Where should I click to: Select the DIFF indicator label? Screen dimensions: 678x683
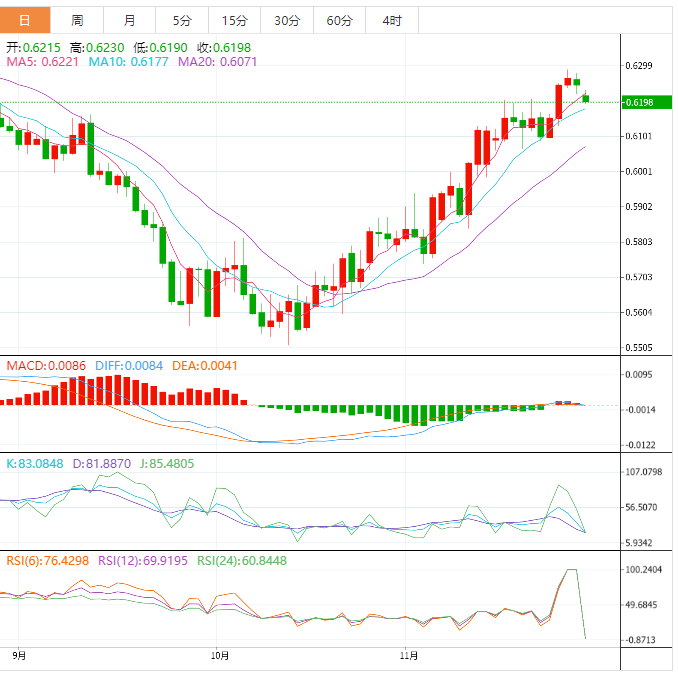(x=128, y=366)
